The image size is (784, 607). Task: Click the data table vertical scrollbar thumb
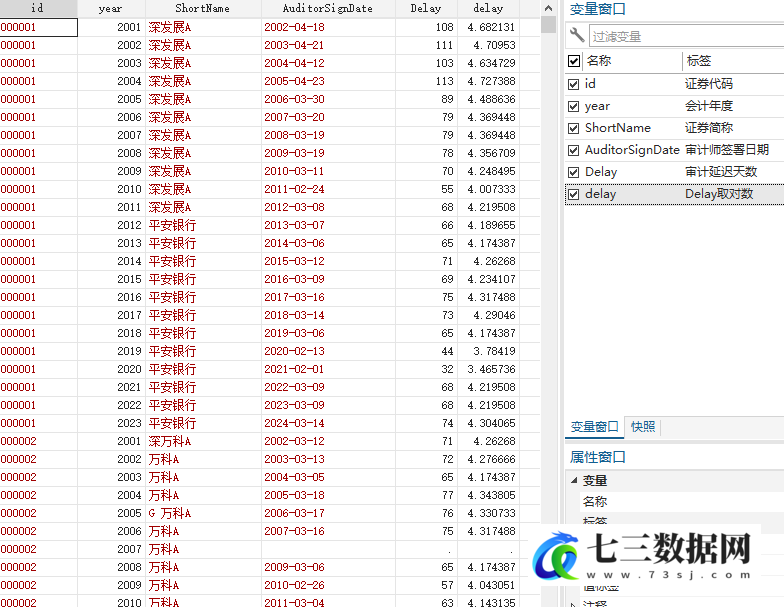click(548, 24)
